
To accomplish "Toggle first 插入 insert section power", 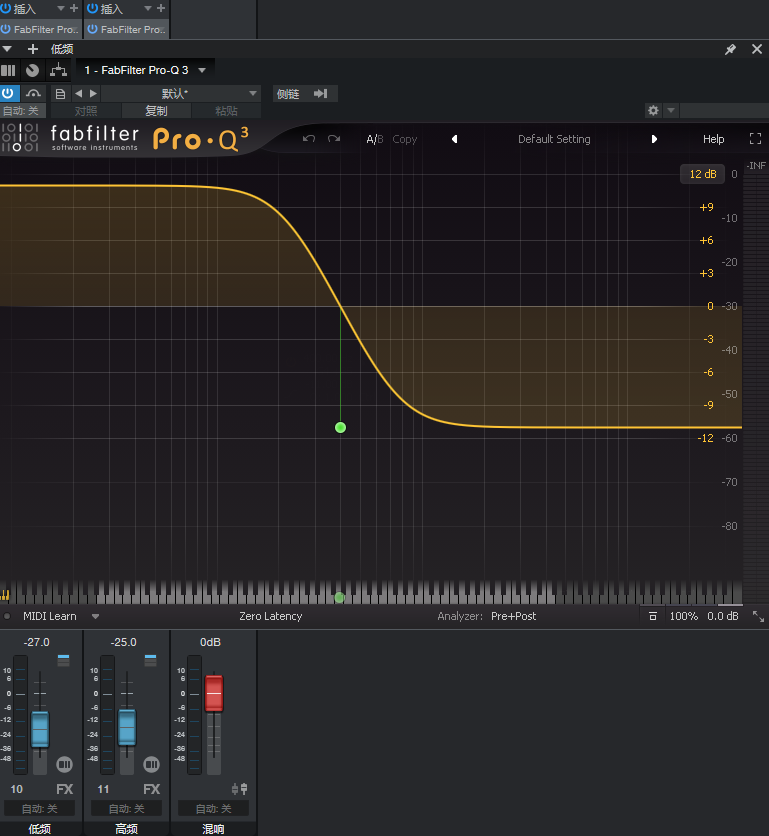I will click(5, 9).
